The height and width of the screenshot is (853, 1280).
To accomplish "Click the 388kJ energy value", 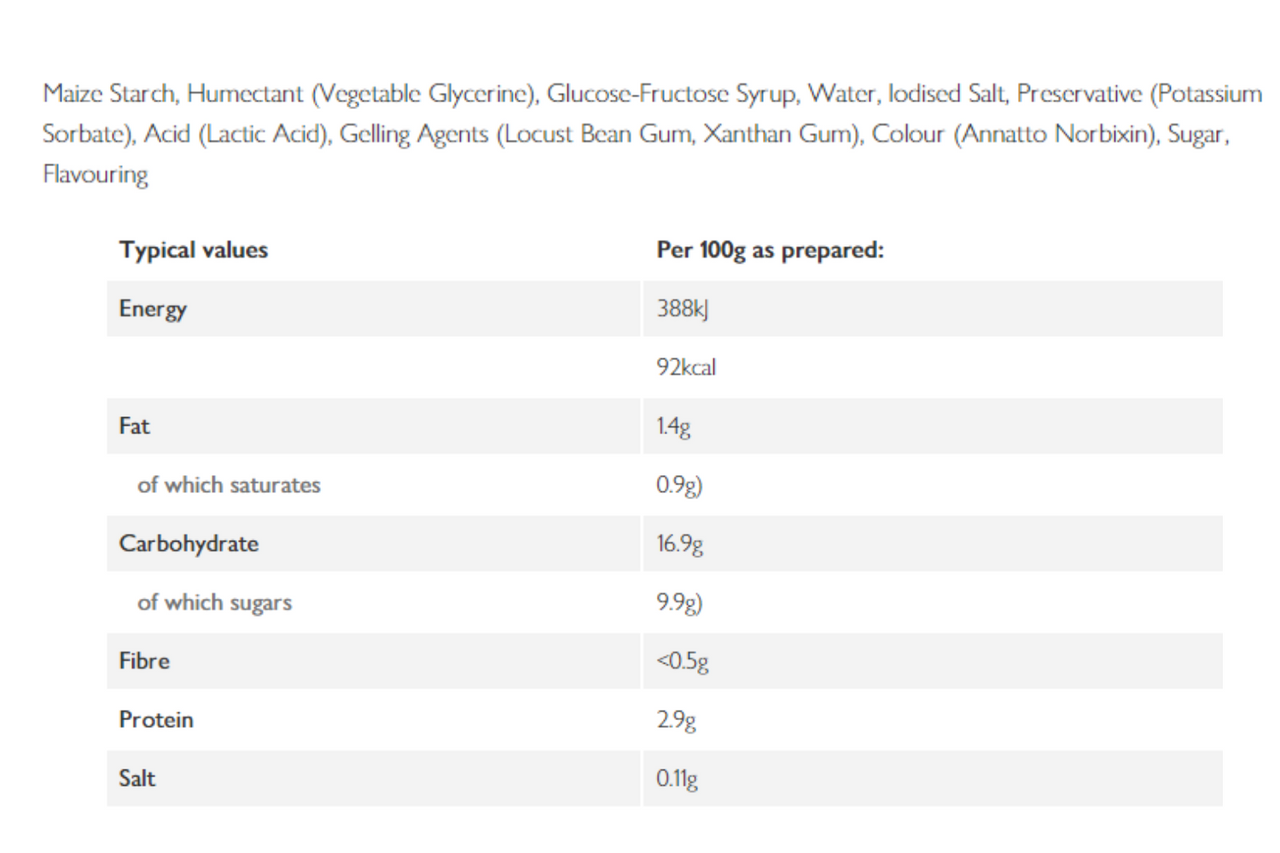I will (x=683, y=309).
